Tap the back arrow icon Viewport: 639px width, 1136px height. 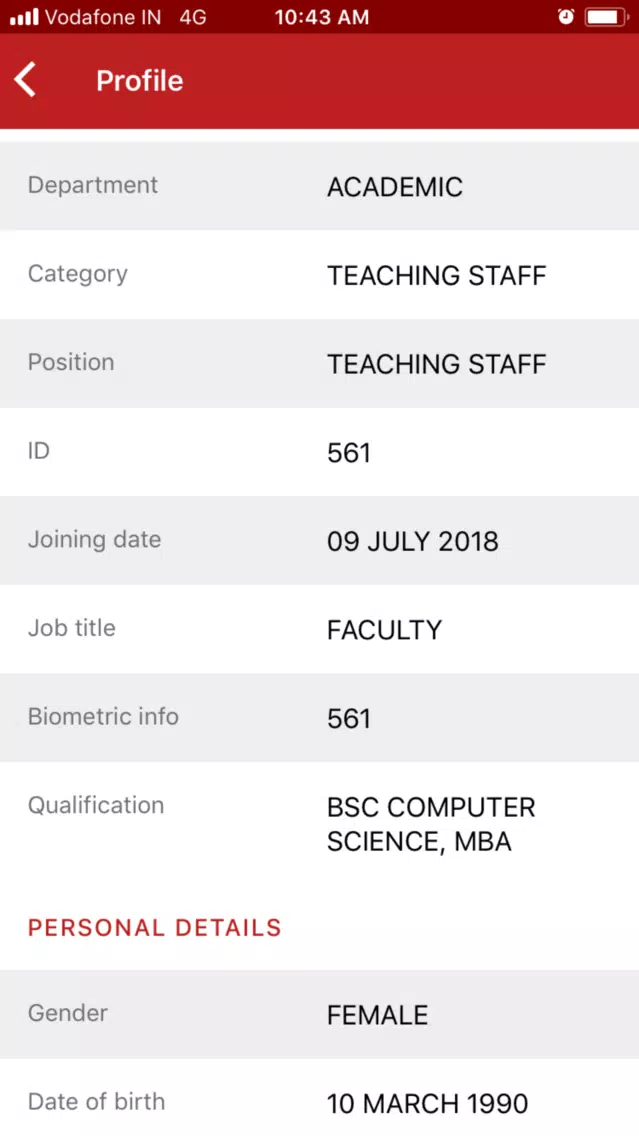click(25, 80)
